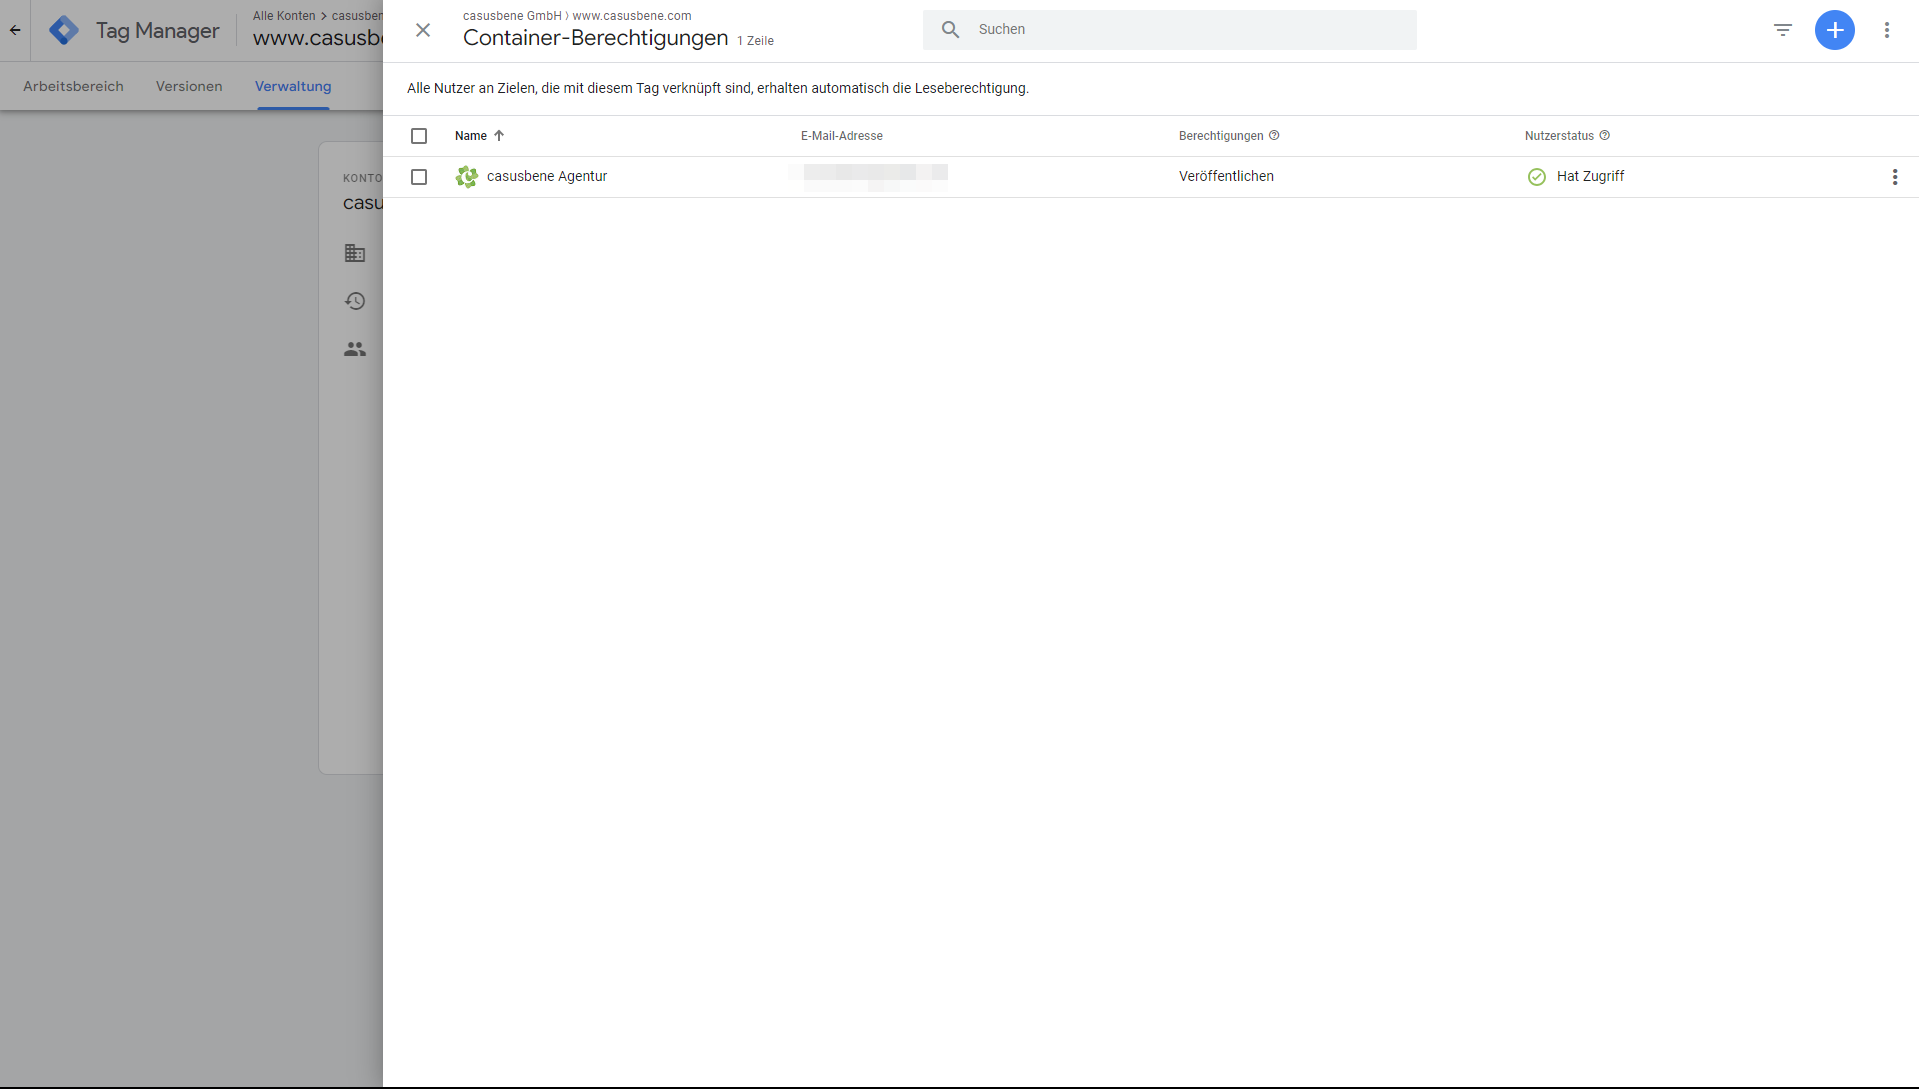Select all rows checkbox in header

pos(419,136)
